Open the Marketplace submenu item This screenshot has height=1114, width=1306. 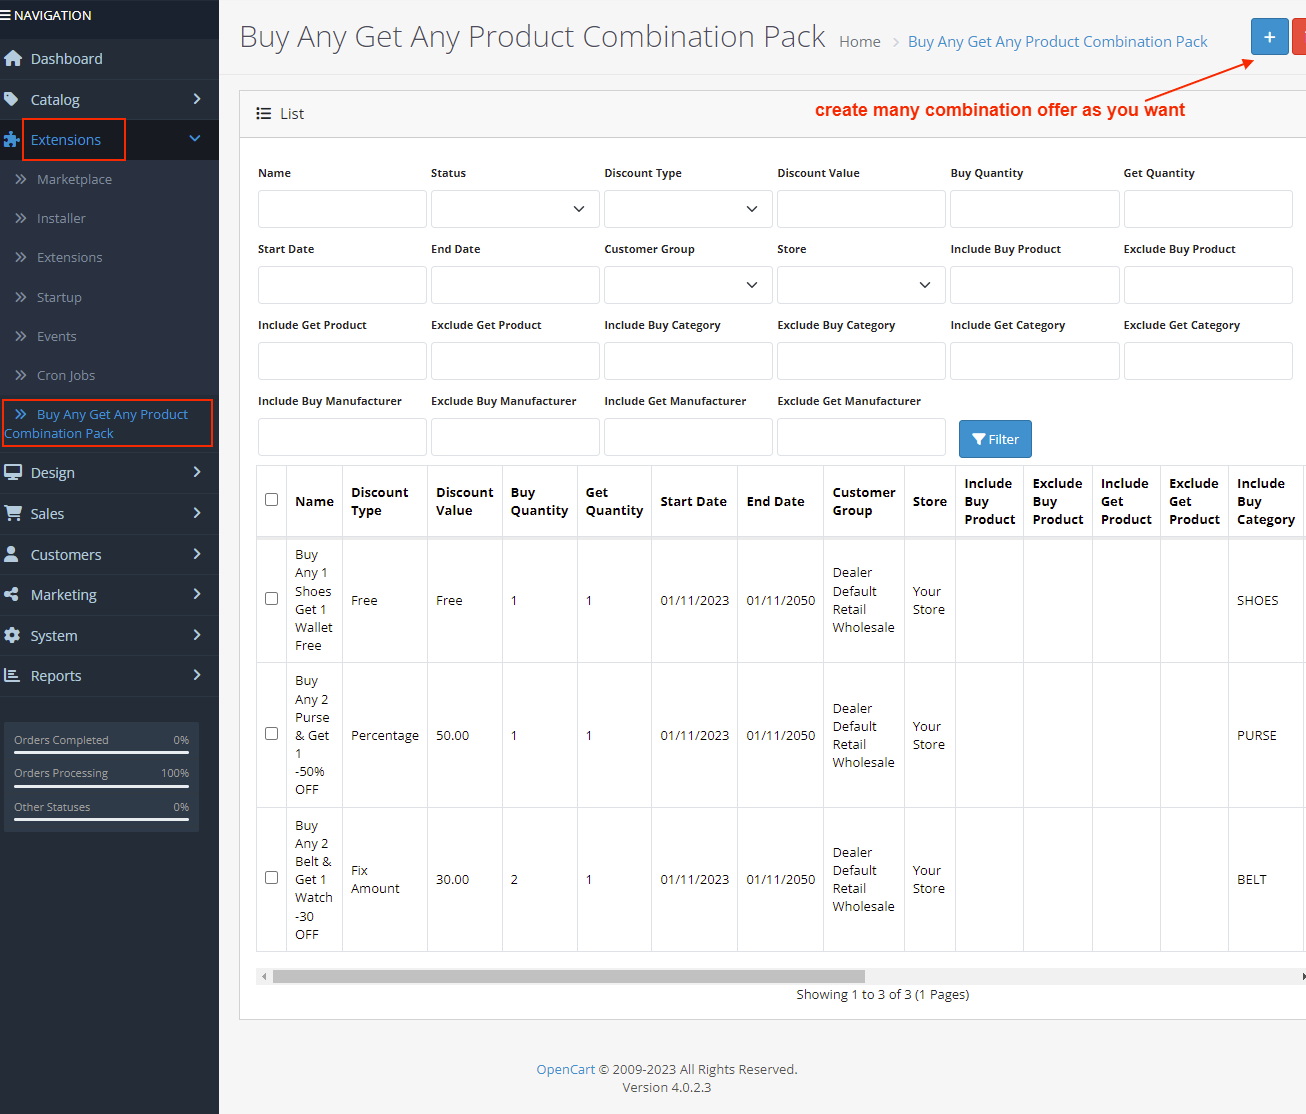click(x=74, y=180)
